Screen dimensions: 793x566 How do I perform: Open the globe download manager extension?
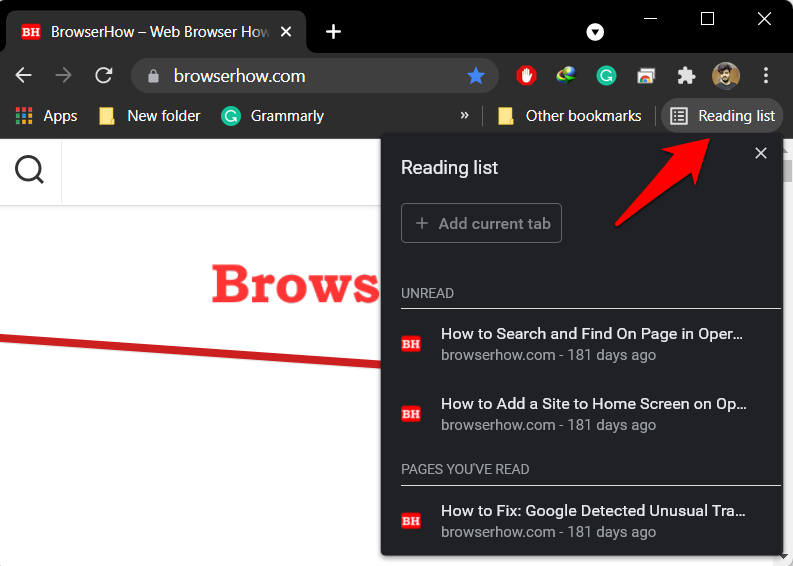566,76
